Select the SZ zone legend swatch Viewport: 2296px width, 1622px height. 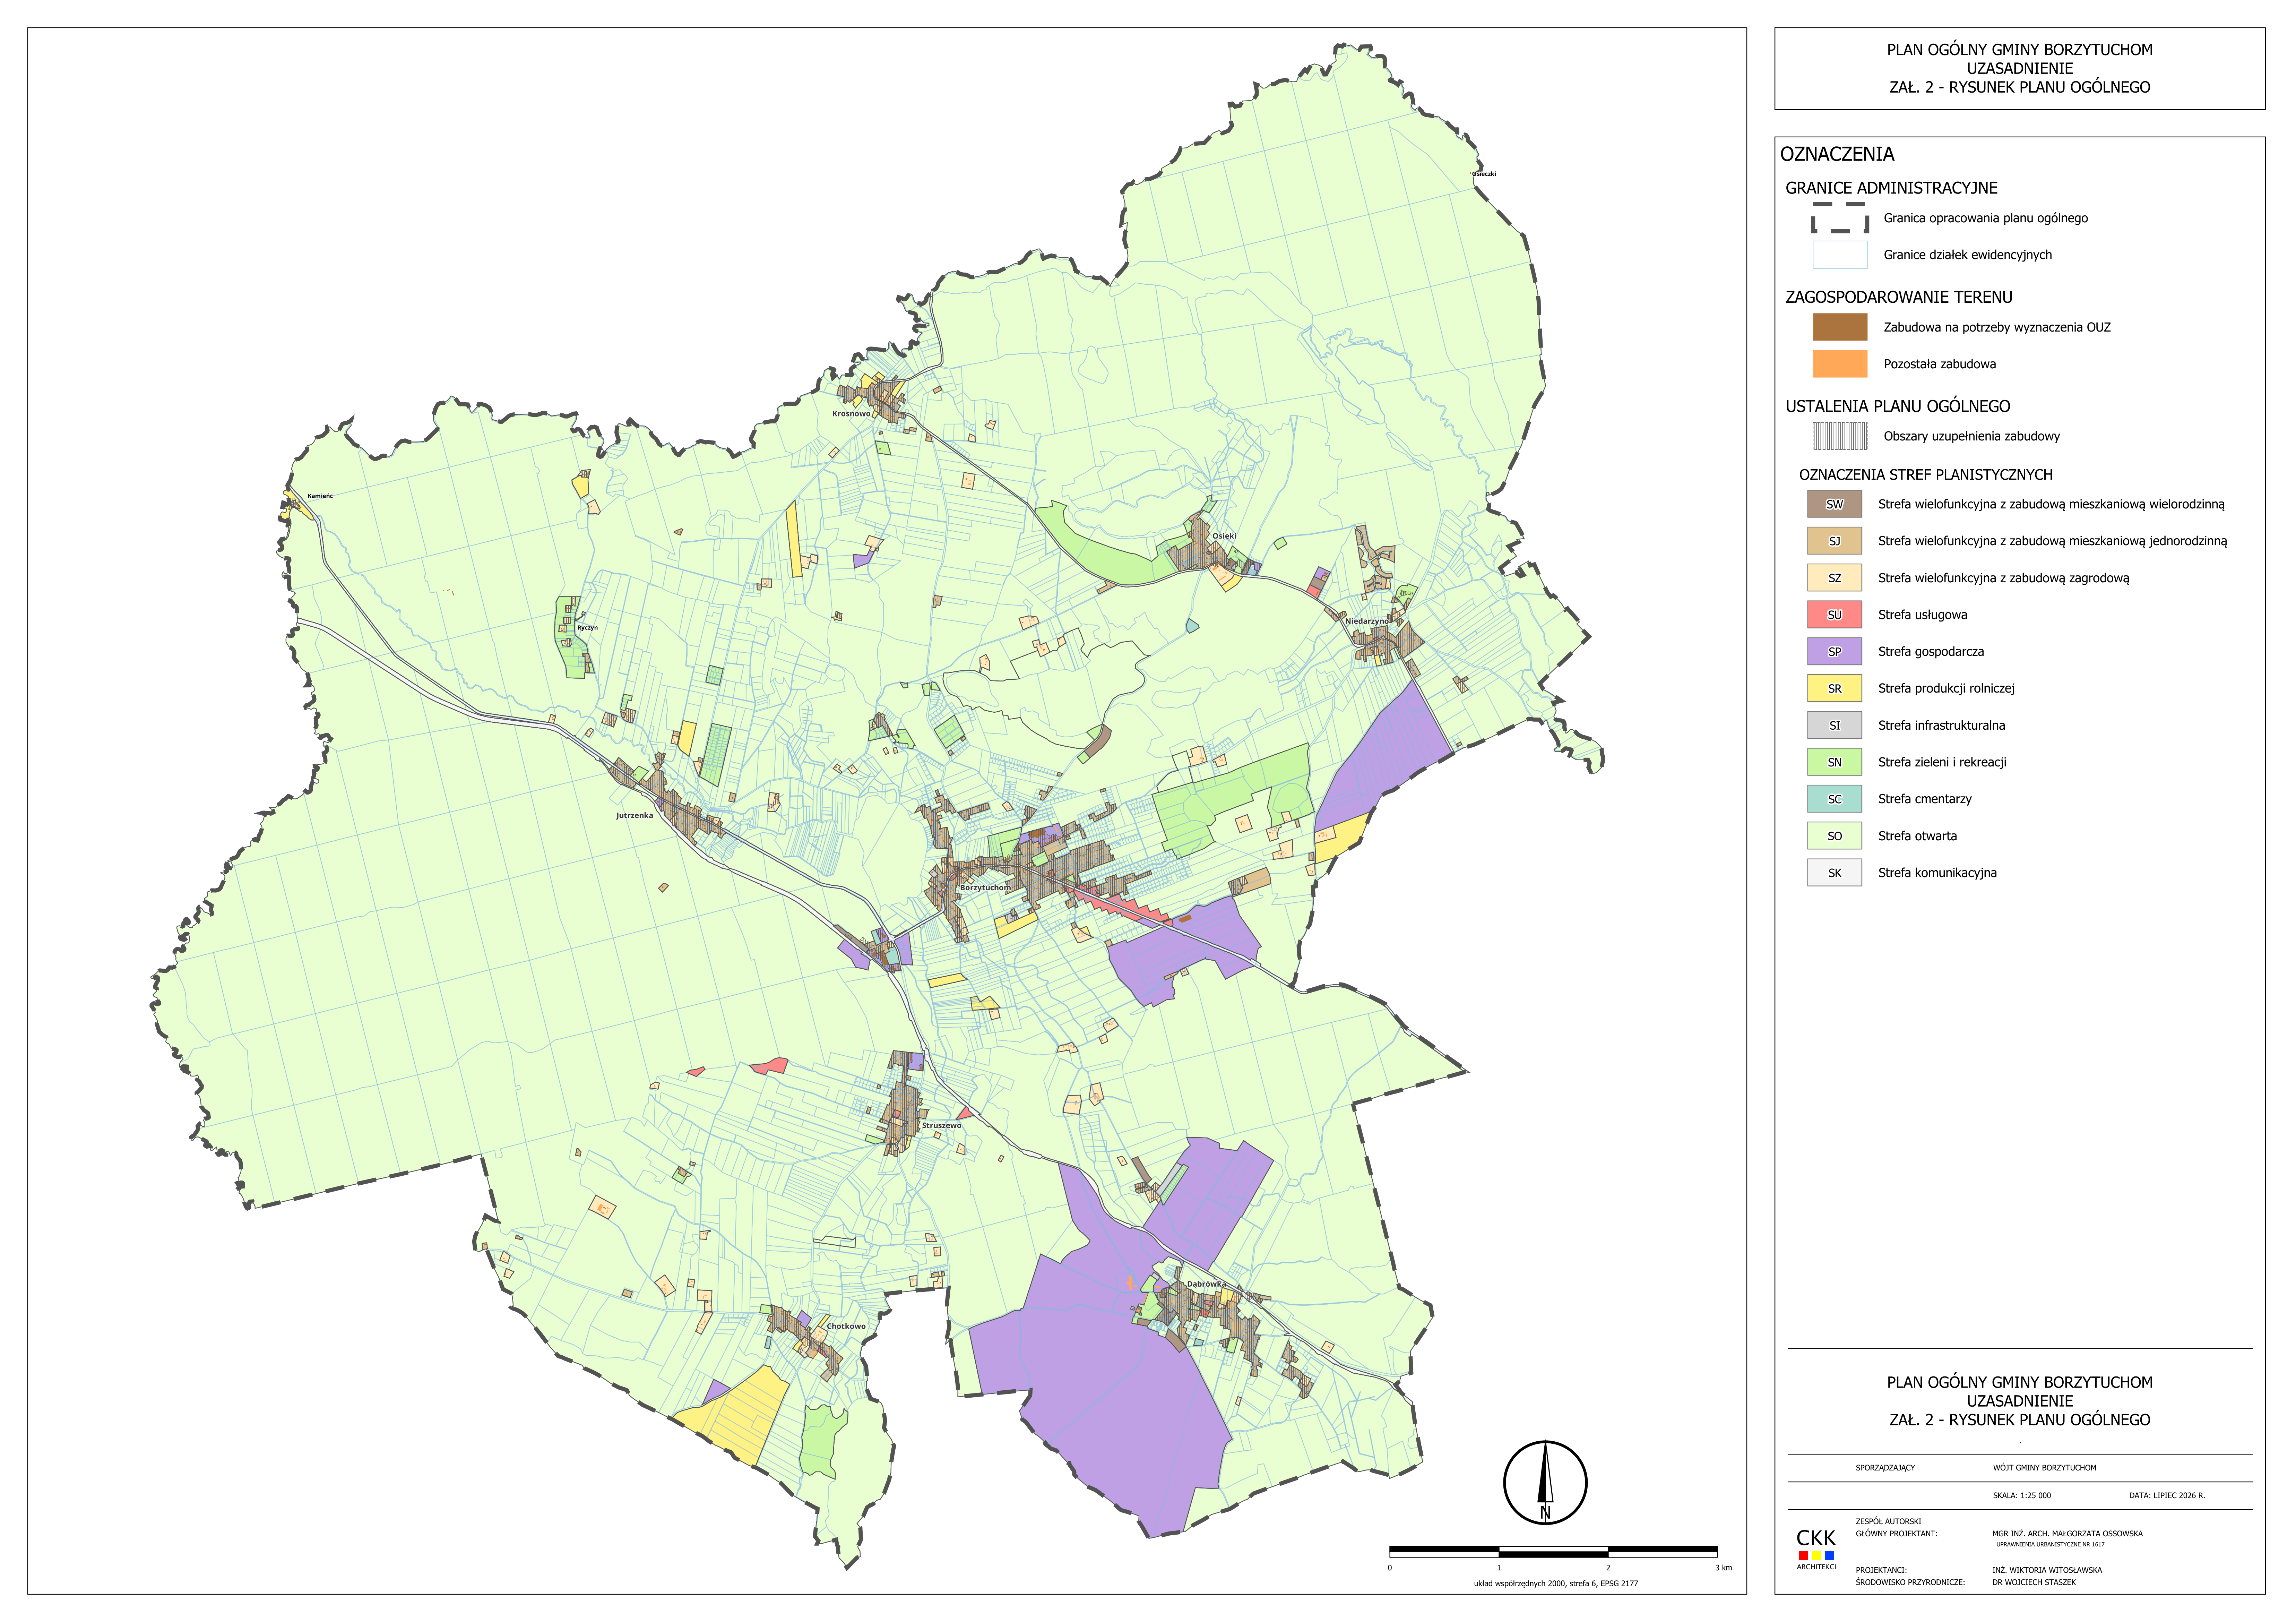click(1834, 578)
